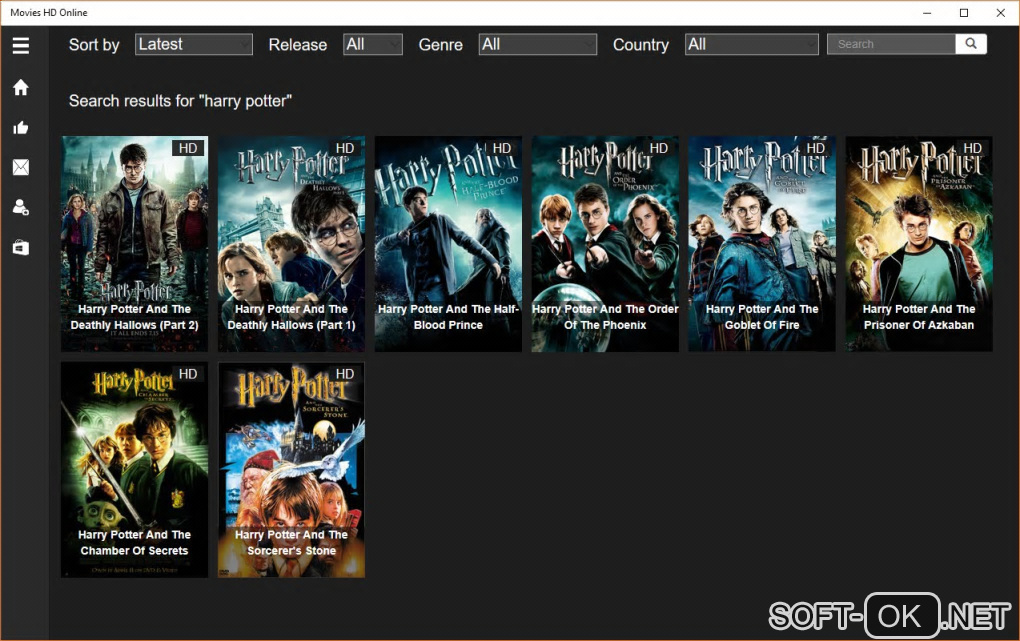The width and height of the screenshot is (1020, 641).
Task: Click the thumbs-up like icon
Action: [x=21, y=128]
